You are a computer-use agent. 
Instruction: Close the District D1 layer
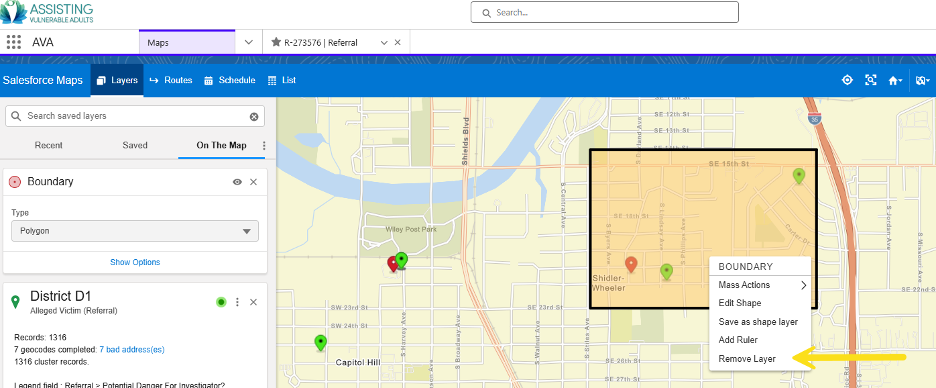tap(253, 302)
